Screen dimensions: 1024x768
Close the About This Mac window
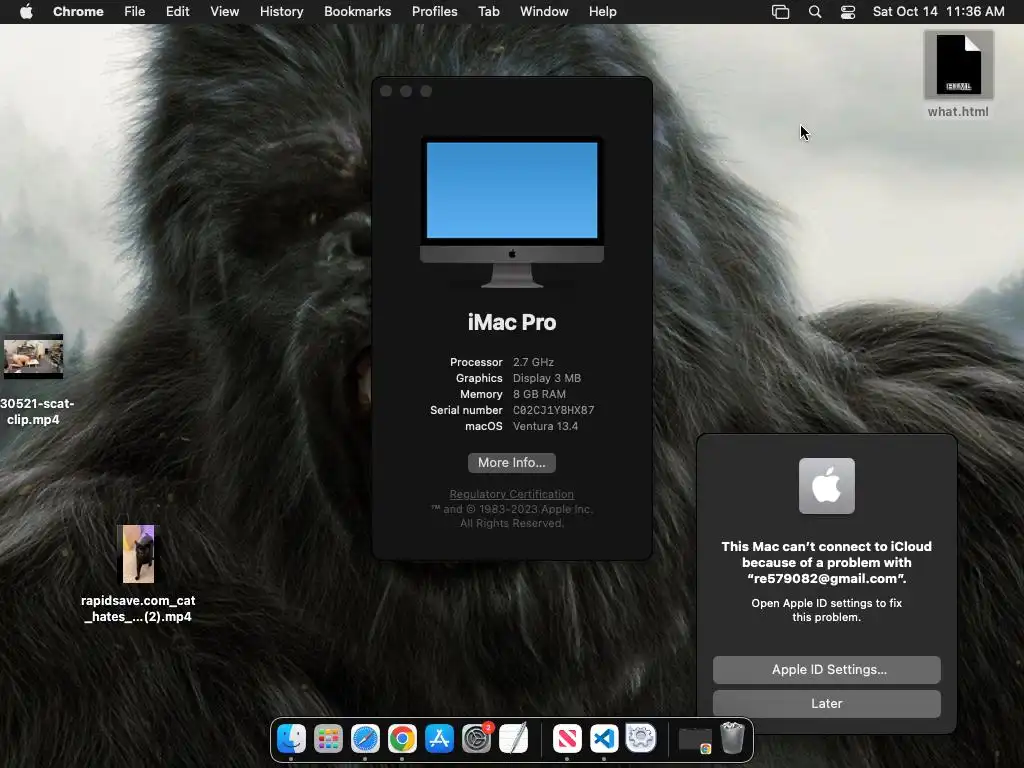pyautogui.click(x=386, y=91)
